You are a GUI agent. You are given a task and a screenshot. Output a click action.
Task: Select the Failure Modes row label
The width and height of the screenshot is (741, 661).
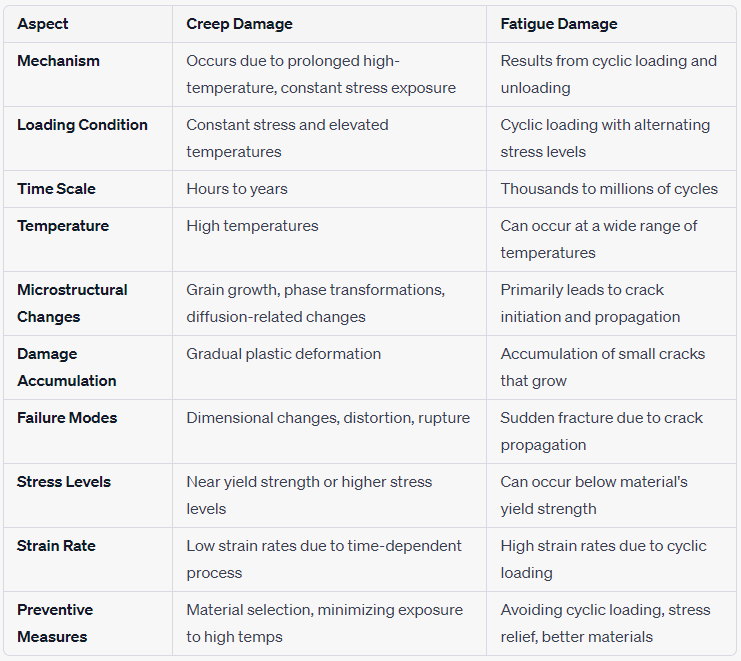point(67,418)
